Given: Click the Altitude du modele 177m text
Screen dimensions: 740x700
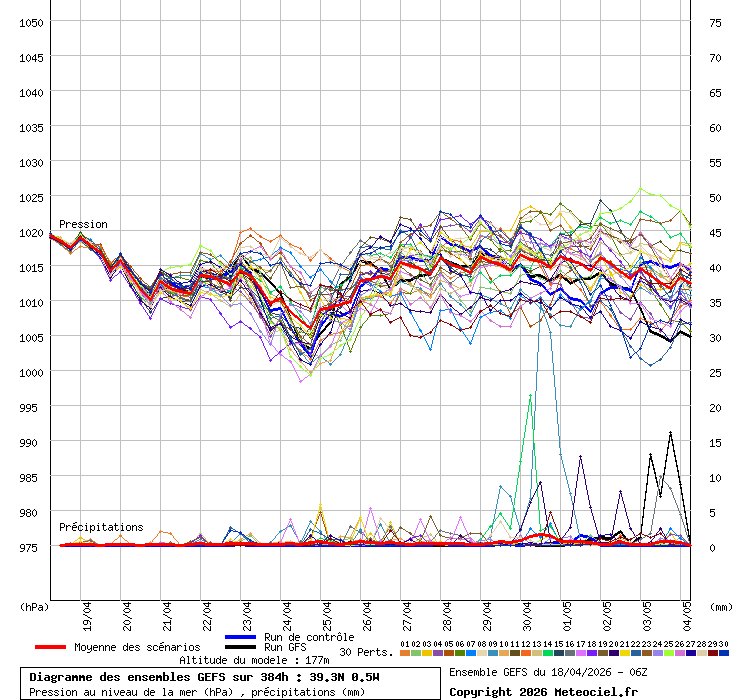Looking at the screenshot, I should click(254, 660).
